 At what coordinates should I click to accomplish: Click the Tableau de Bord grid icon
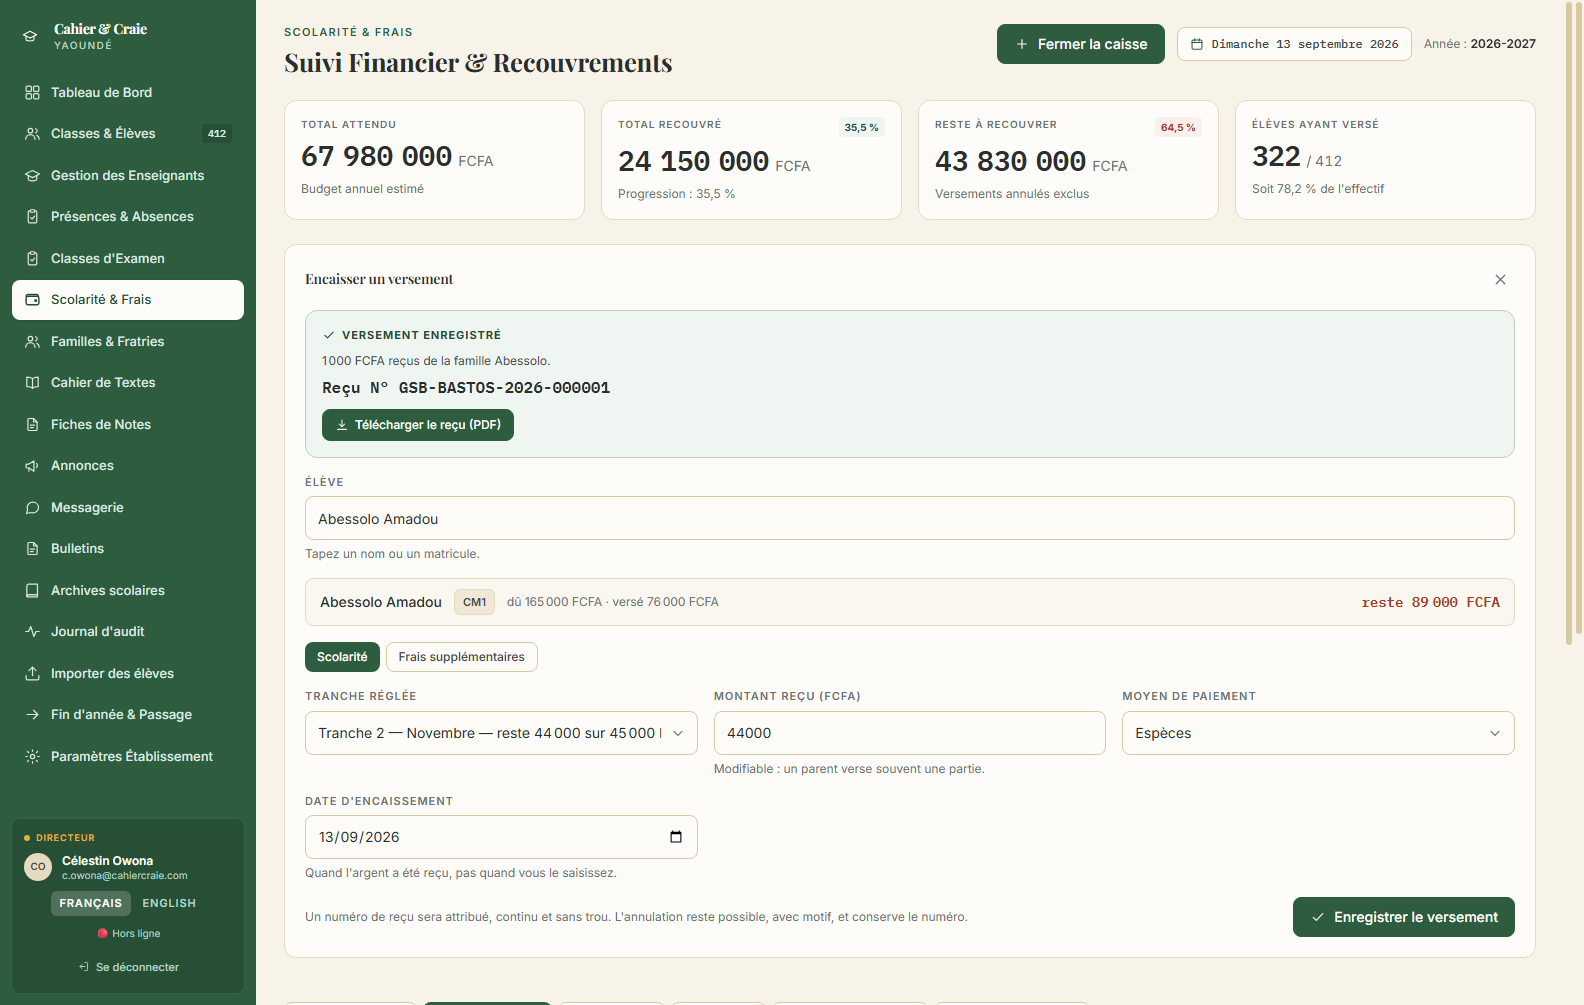point(32,93)
